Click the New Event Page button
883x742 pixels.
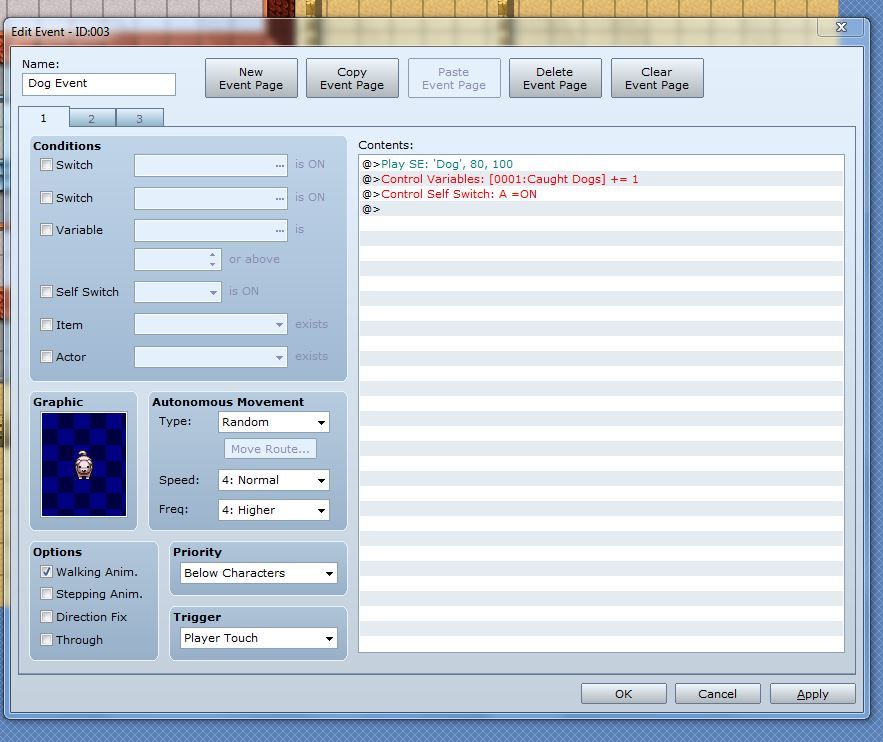(x=251, y=78)
